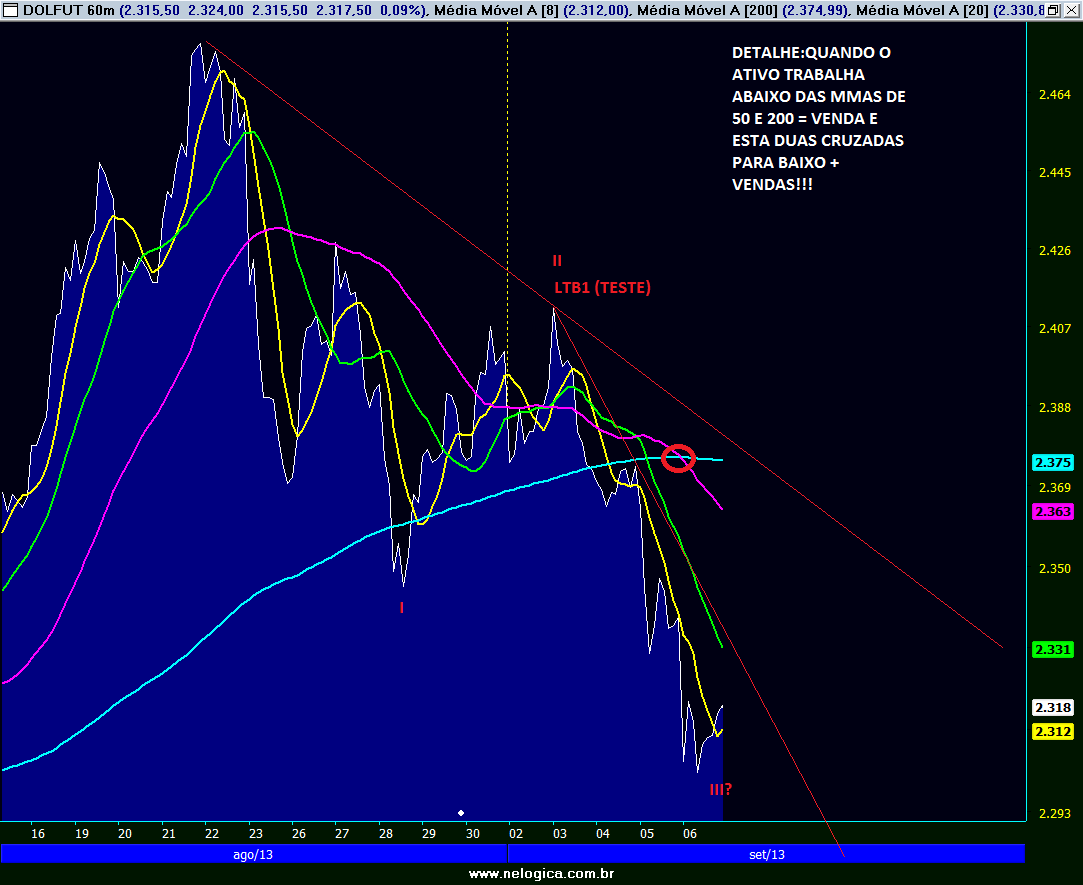Viewport: 1083px width, 885px height.
Task: Click the yellow 2.312 price tag on the axis
Action: [x=1053, y=732]
